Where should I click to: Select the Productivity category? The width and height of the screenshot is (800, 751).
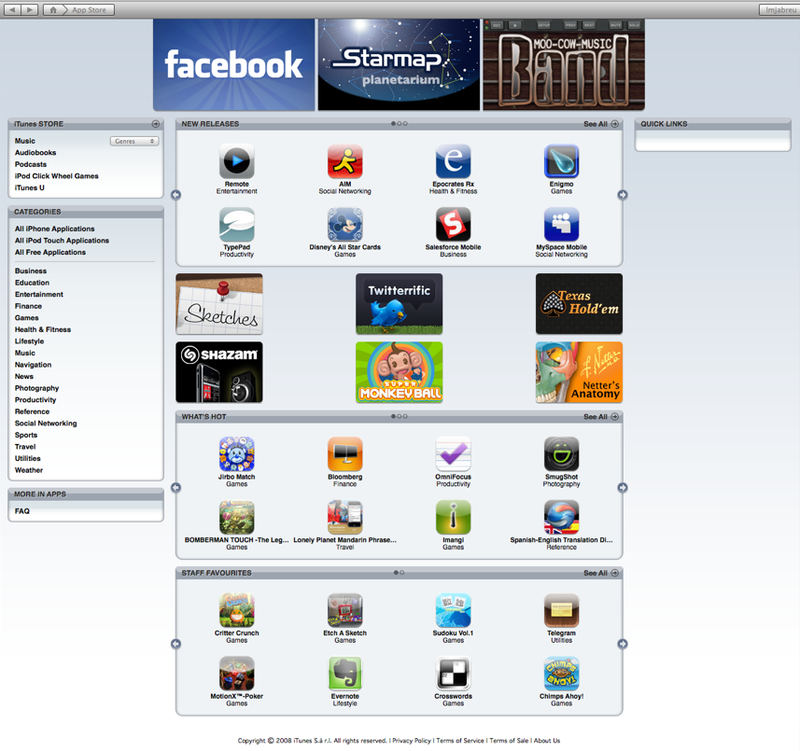coord(35,400)
